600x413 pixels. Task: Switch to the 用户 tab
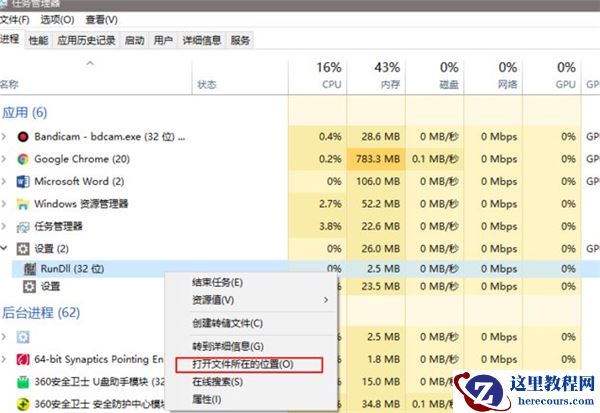(163, 40)
